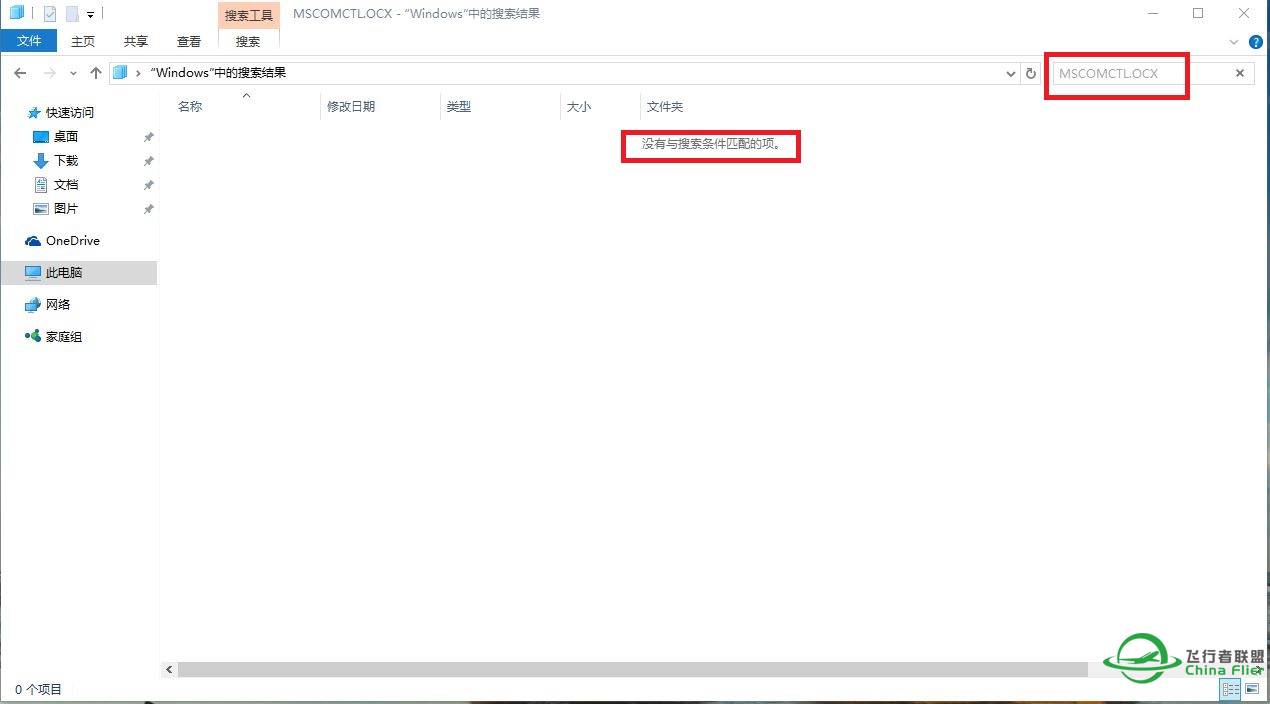The height and width of the screenshot is (704, 1270).
Task: Refresh the search results with the refresh icon
Action: pos(1031,73)
